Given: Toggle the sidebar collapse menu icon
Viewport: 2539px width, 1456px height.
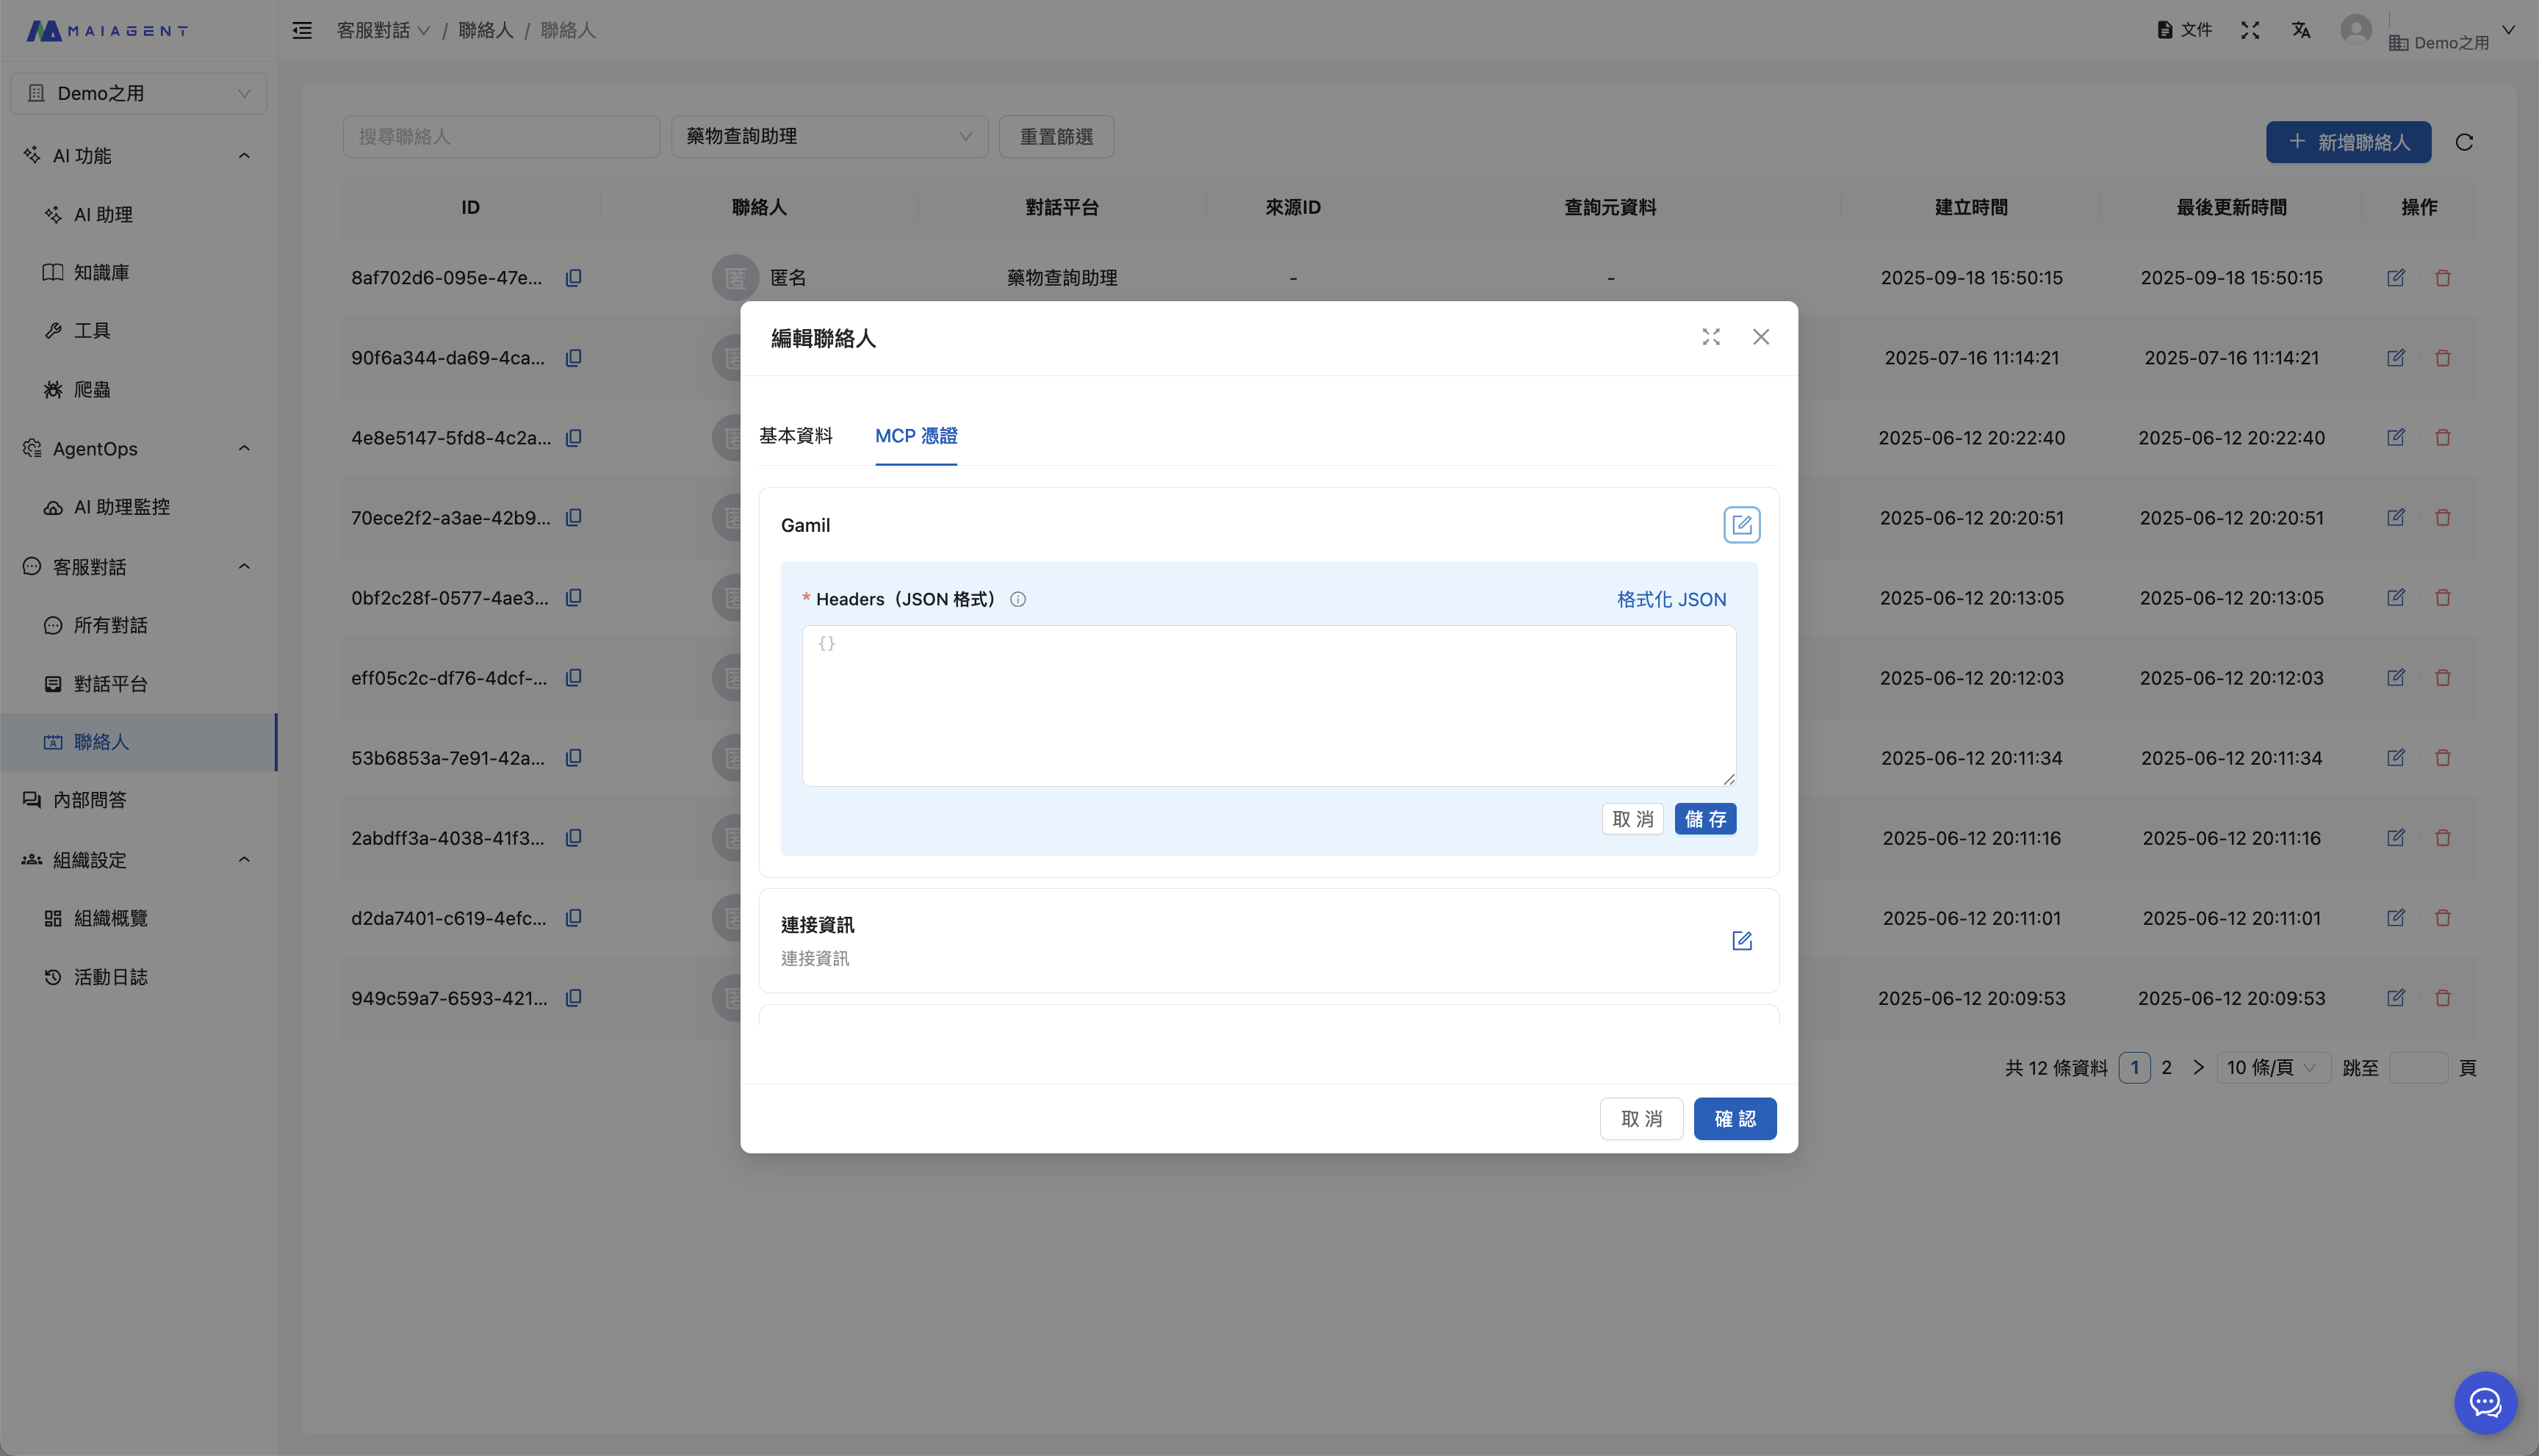Looking at the screenshot, I should (302, 30).
